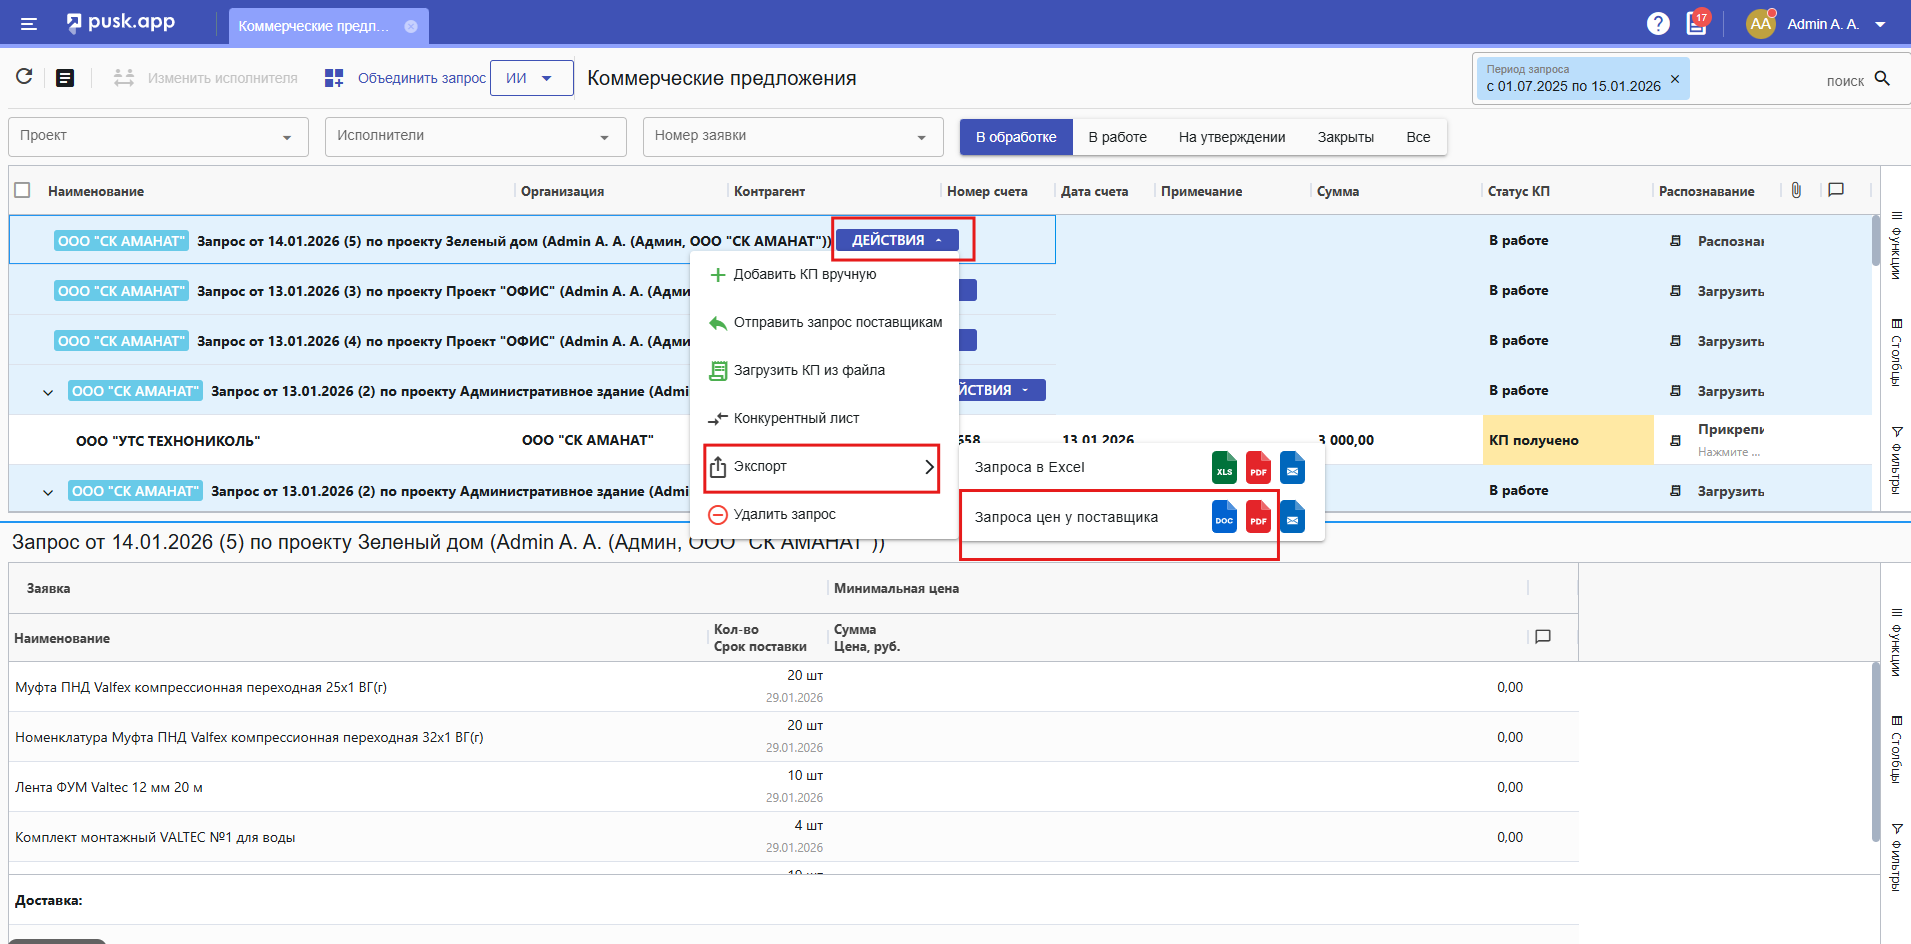Clear the Период запроса filter chip
Image resolution: width=1911 pixels, height=944 pixels.
pyautogui.click(x=1675, y=78)
